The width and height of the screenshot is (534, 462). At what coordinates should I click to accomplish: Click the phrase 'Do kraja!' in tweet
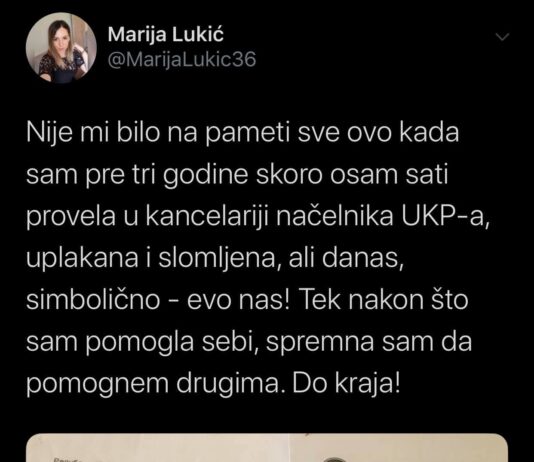click(346, 384)
